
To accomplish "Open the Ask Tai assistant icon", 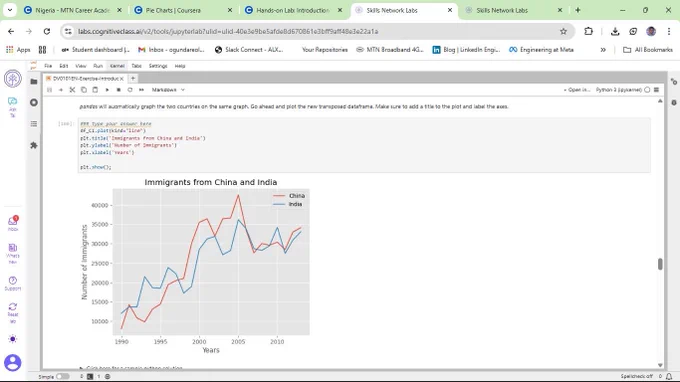I will pos(13,107).
